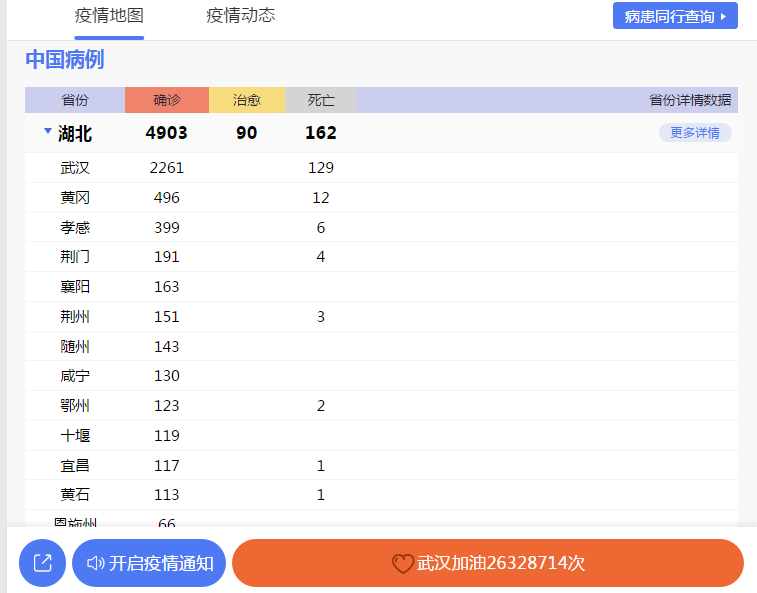Click the 省份 column header

tap(75, 100)
